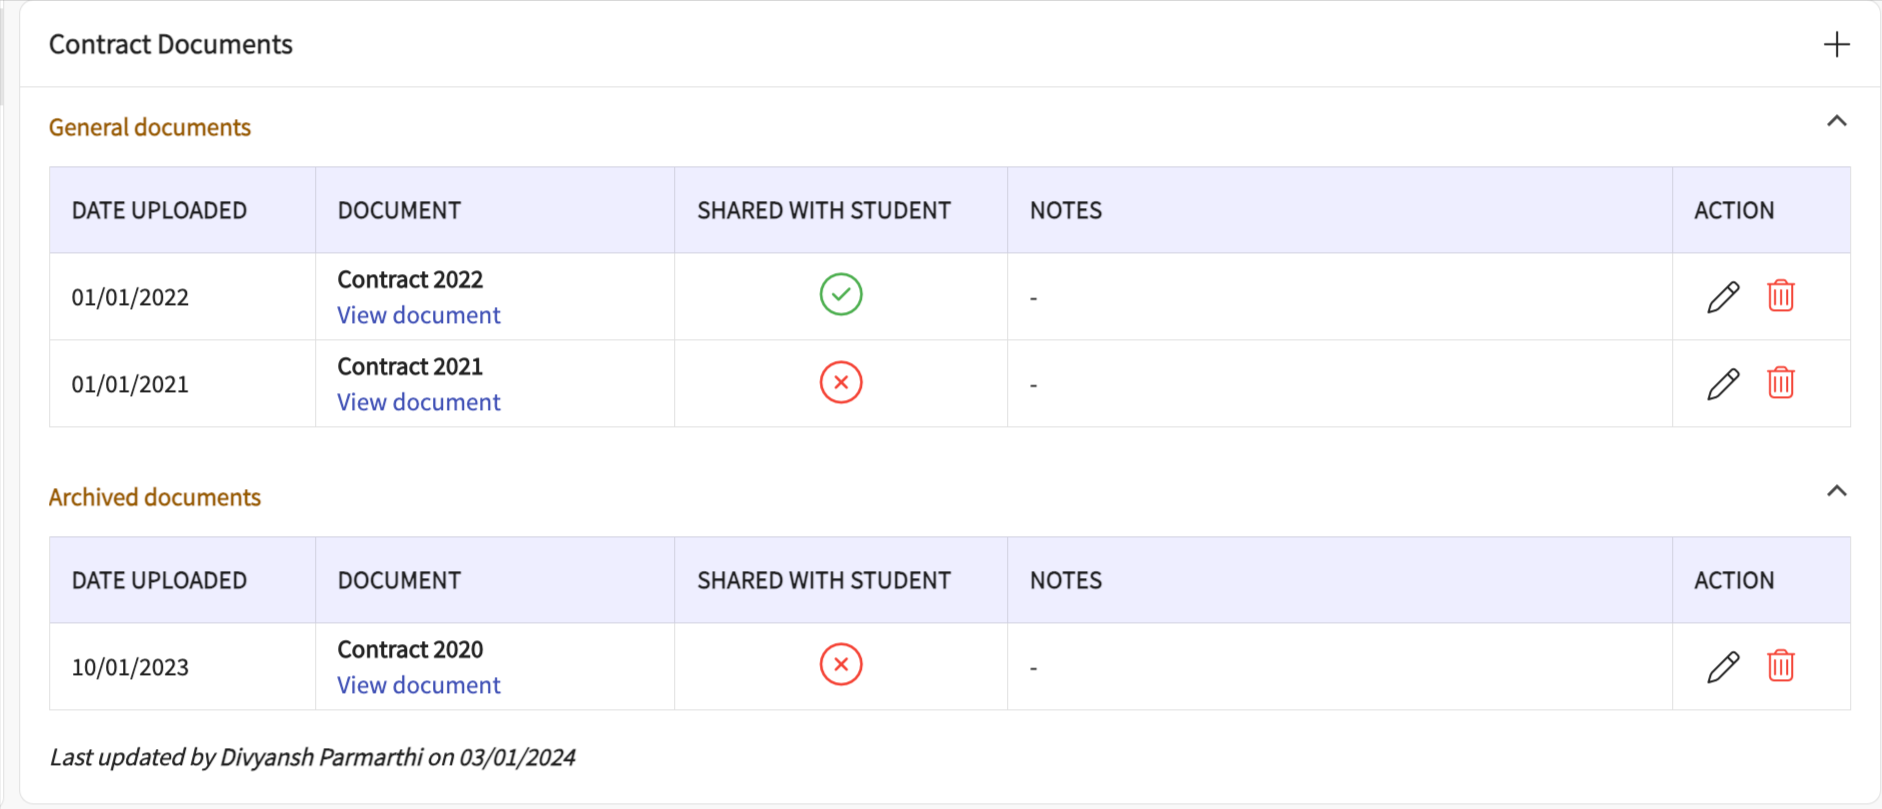The width and height of the screenshot is (1882, 809).
Task: Toggle green shared checkmark for Contract 2022
Action: [841, 295]
